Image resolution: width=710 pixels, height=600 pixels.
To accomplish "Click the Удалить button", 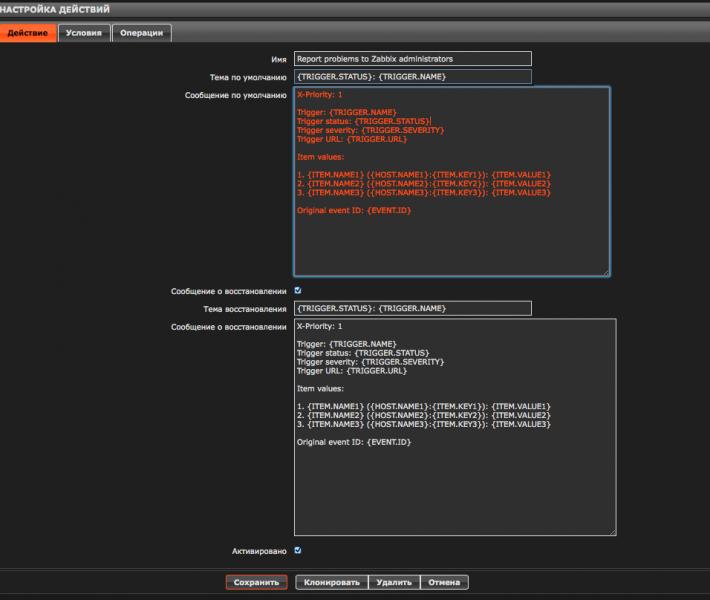I will pyautogui.click(x=394, y=582).
